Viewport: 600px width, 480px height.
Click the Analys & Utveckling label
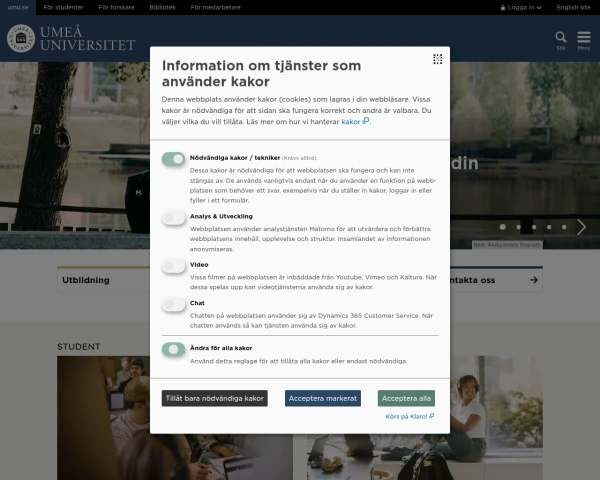[x=221, y=216]
